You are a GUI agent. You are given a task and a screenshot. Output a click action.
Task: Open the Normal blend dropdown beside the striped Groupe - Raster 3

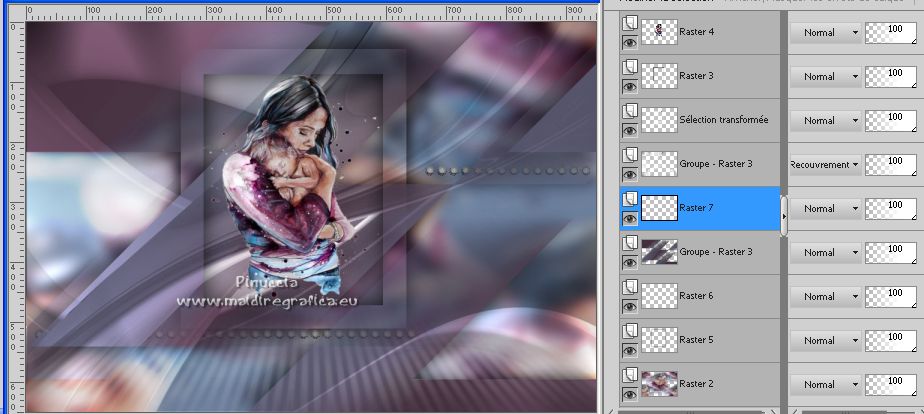point(825,253)
